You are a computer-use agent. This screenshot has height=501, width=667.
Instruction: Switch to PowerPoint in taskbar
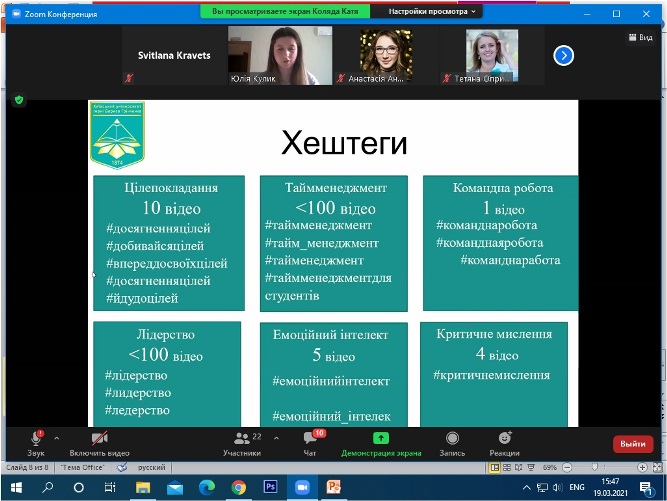pyautogui.click(x=334, y=487)
